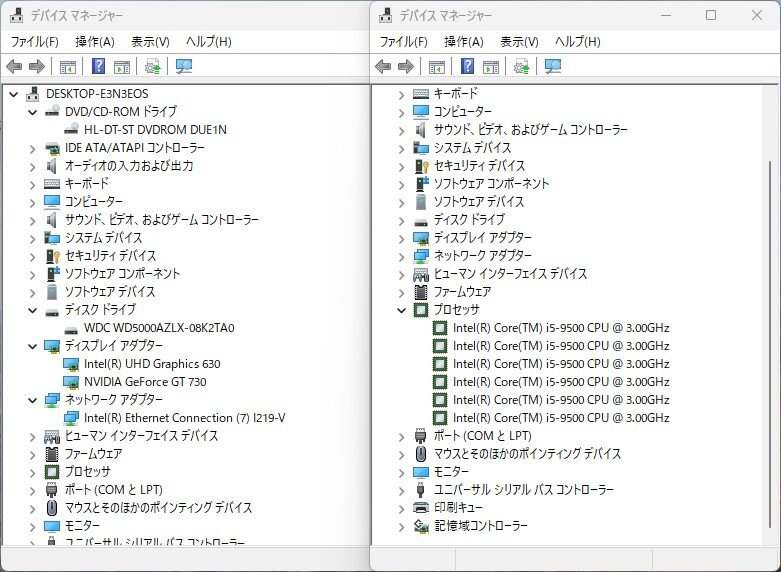Image resolution: width=781 pixels, height=572 pixels.
Task: Open 操作(A) menu in right window
Action: tap(464, 42)
